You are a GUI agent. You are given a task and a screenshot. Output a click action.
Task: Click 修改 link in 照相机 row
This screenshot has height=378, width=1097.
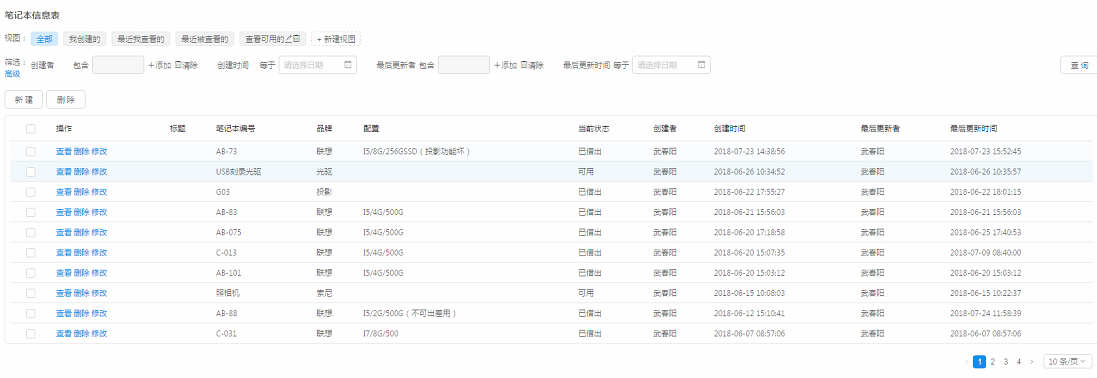99,293
